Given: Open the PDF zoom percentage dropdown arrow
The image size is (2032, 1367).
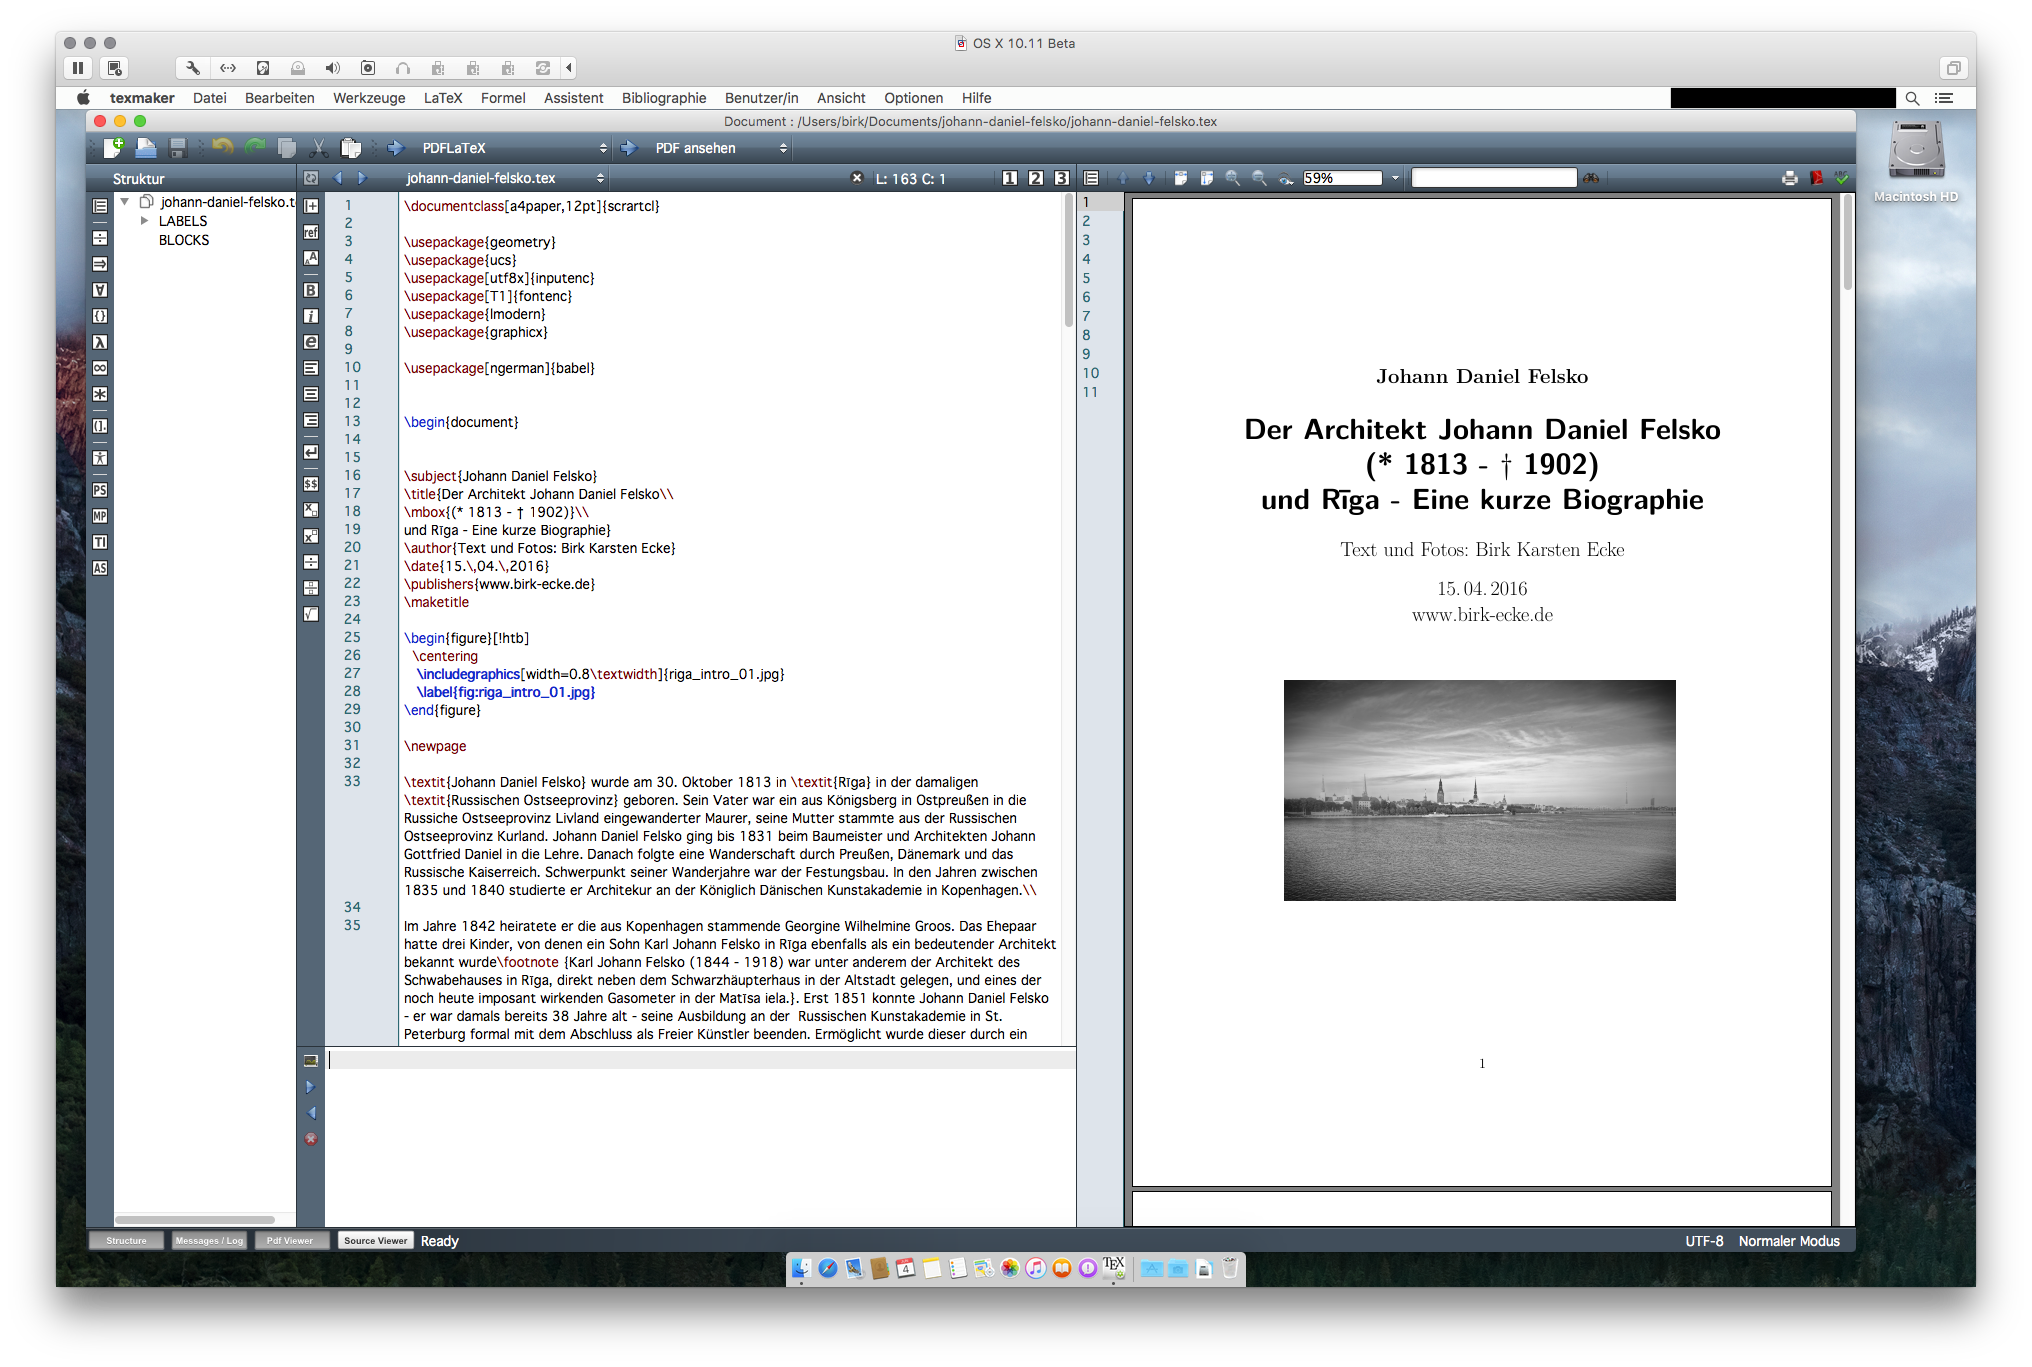Looking at the screenshot, I should pyautogui.click(x=1395, y=178).
